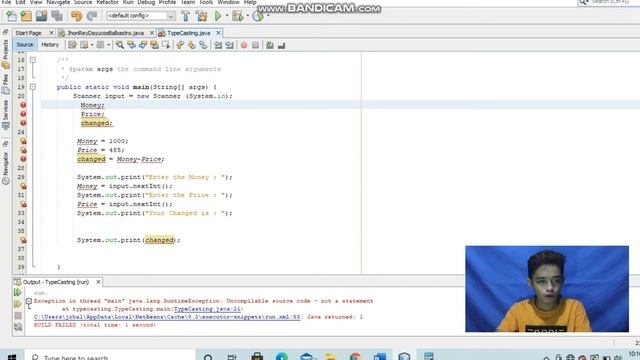This screenshot has height=360, width=640.
Task: Click the Redo arrow icon
Action: pyautogui.click(x=92, y=16)
